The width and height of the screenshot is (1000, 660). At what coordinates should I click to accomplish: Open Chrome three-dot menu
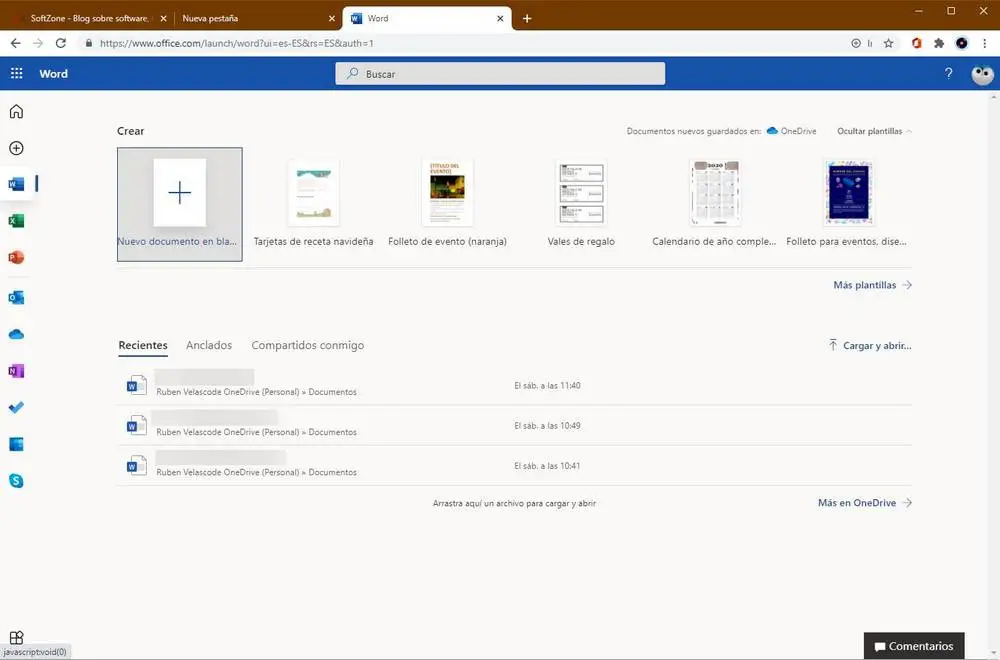coord(985,43)
